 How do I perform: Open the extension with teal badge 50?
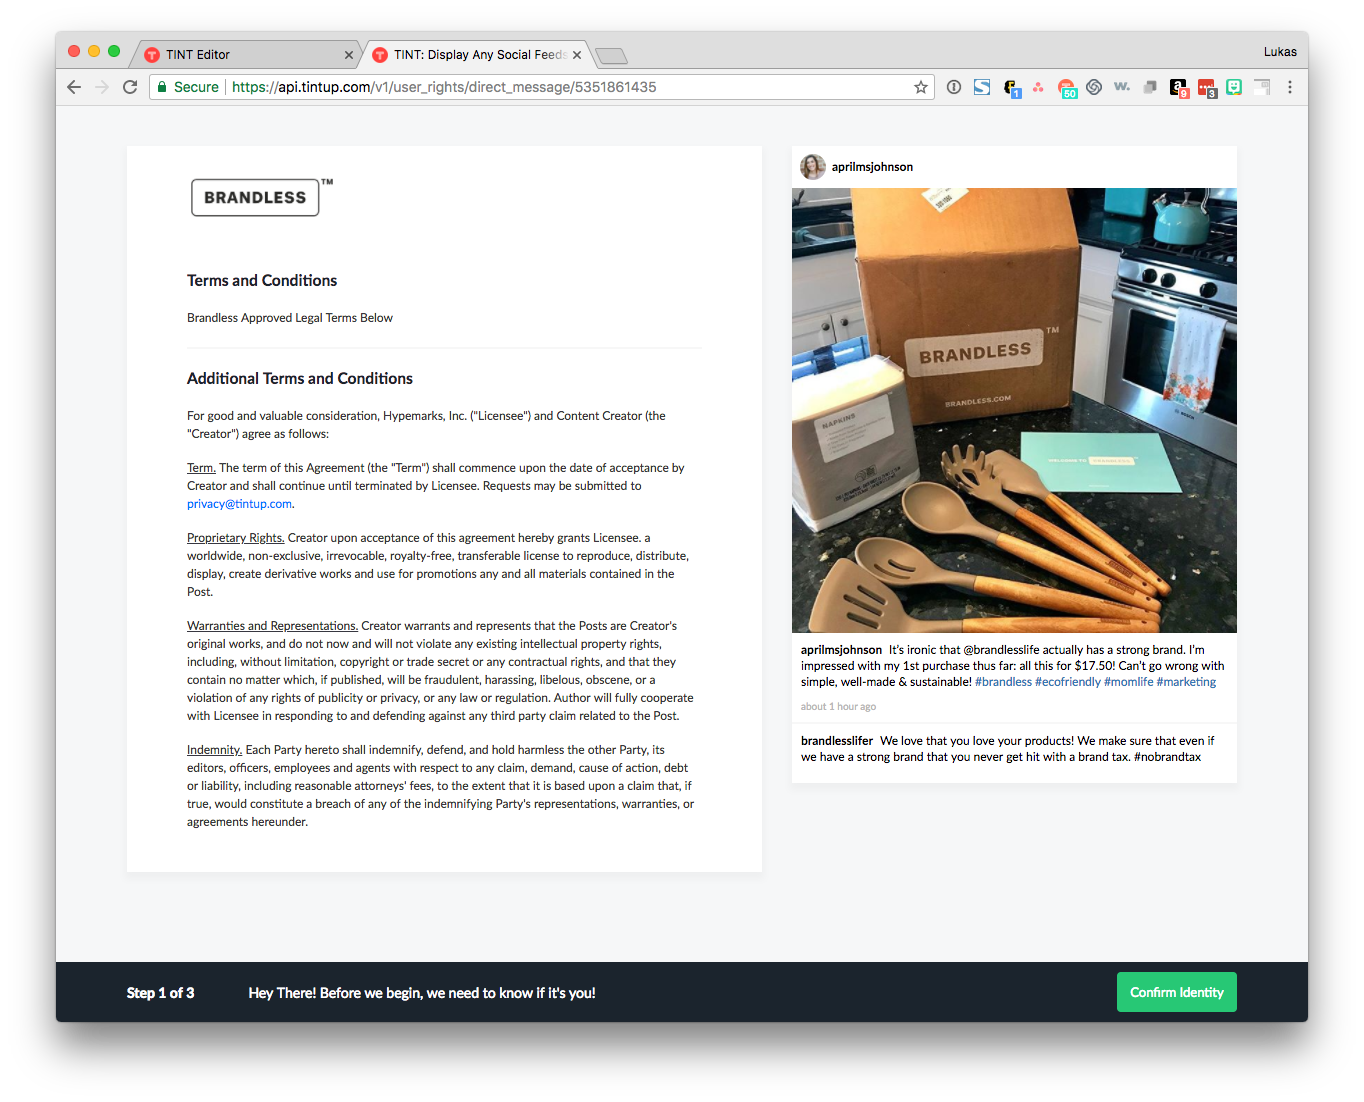pyautogui.click(x=1067, y=89)
